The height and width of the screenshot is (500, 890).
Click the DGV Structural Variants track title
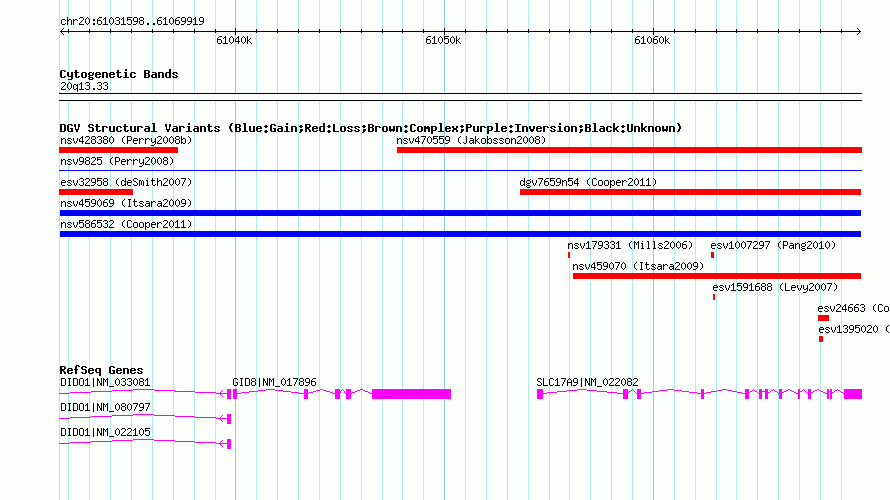coord(371,128)
